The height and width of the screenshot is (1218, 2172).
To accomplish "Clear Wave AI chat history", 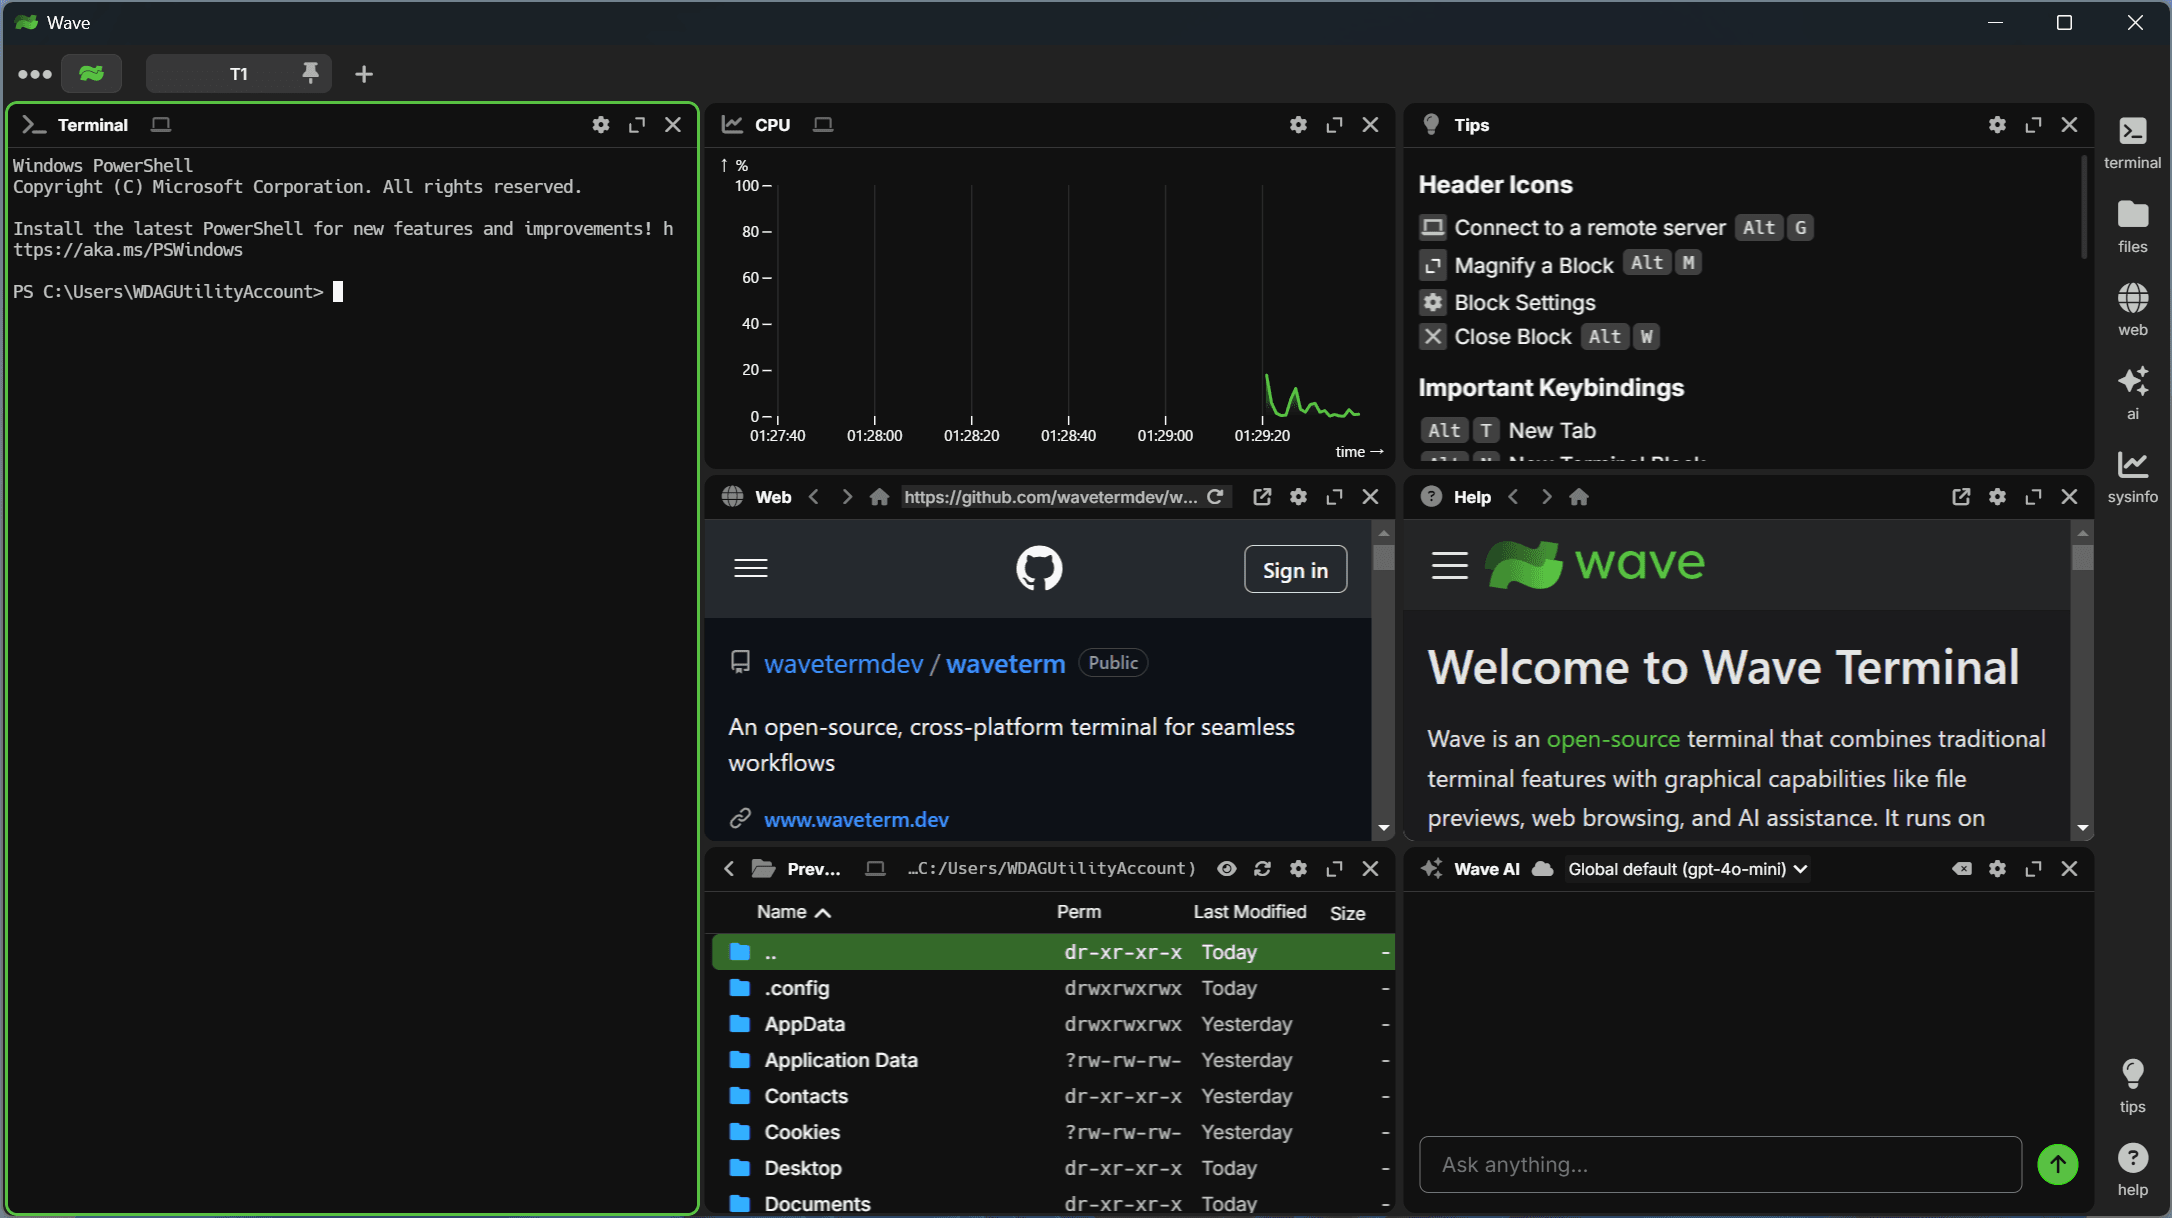I will click(1961, 869).
